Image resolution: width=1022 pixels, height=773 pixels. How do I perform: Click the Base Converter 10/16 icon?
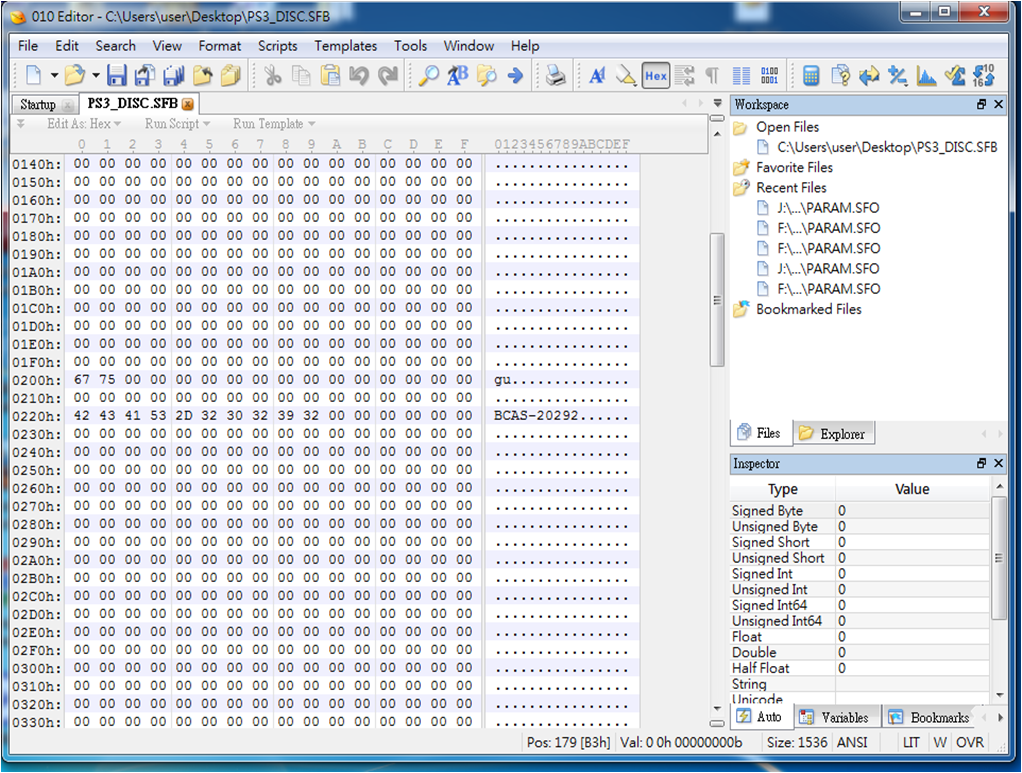[x=984, y=76]
